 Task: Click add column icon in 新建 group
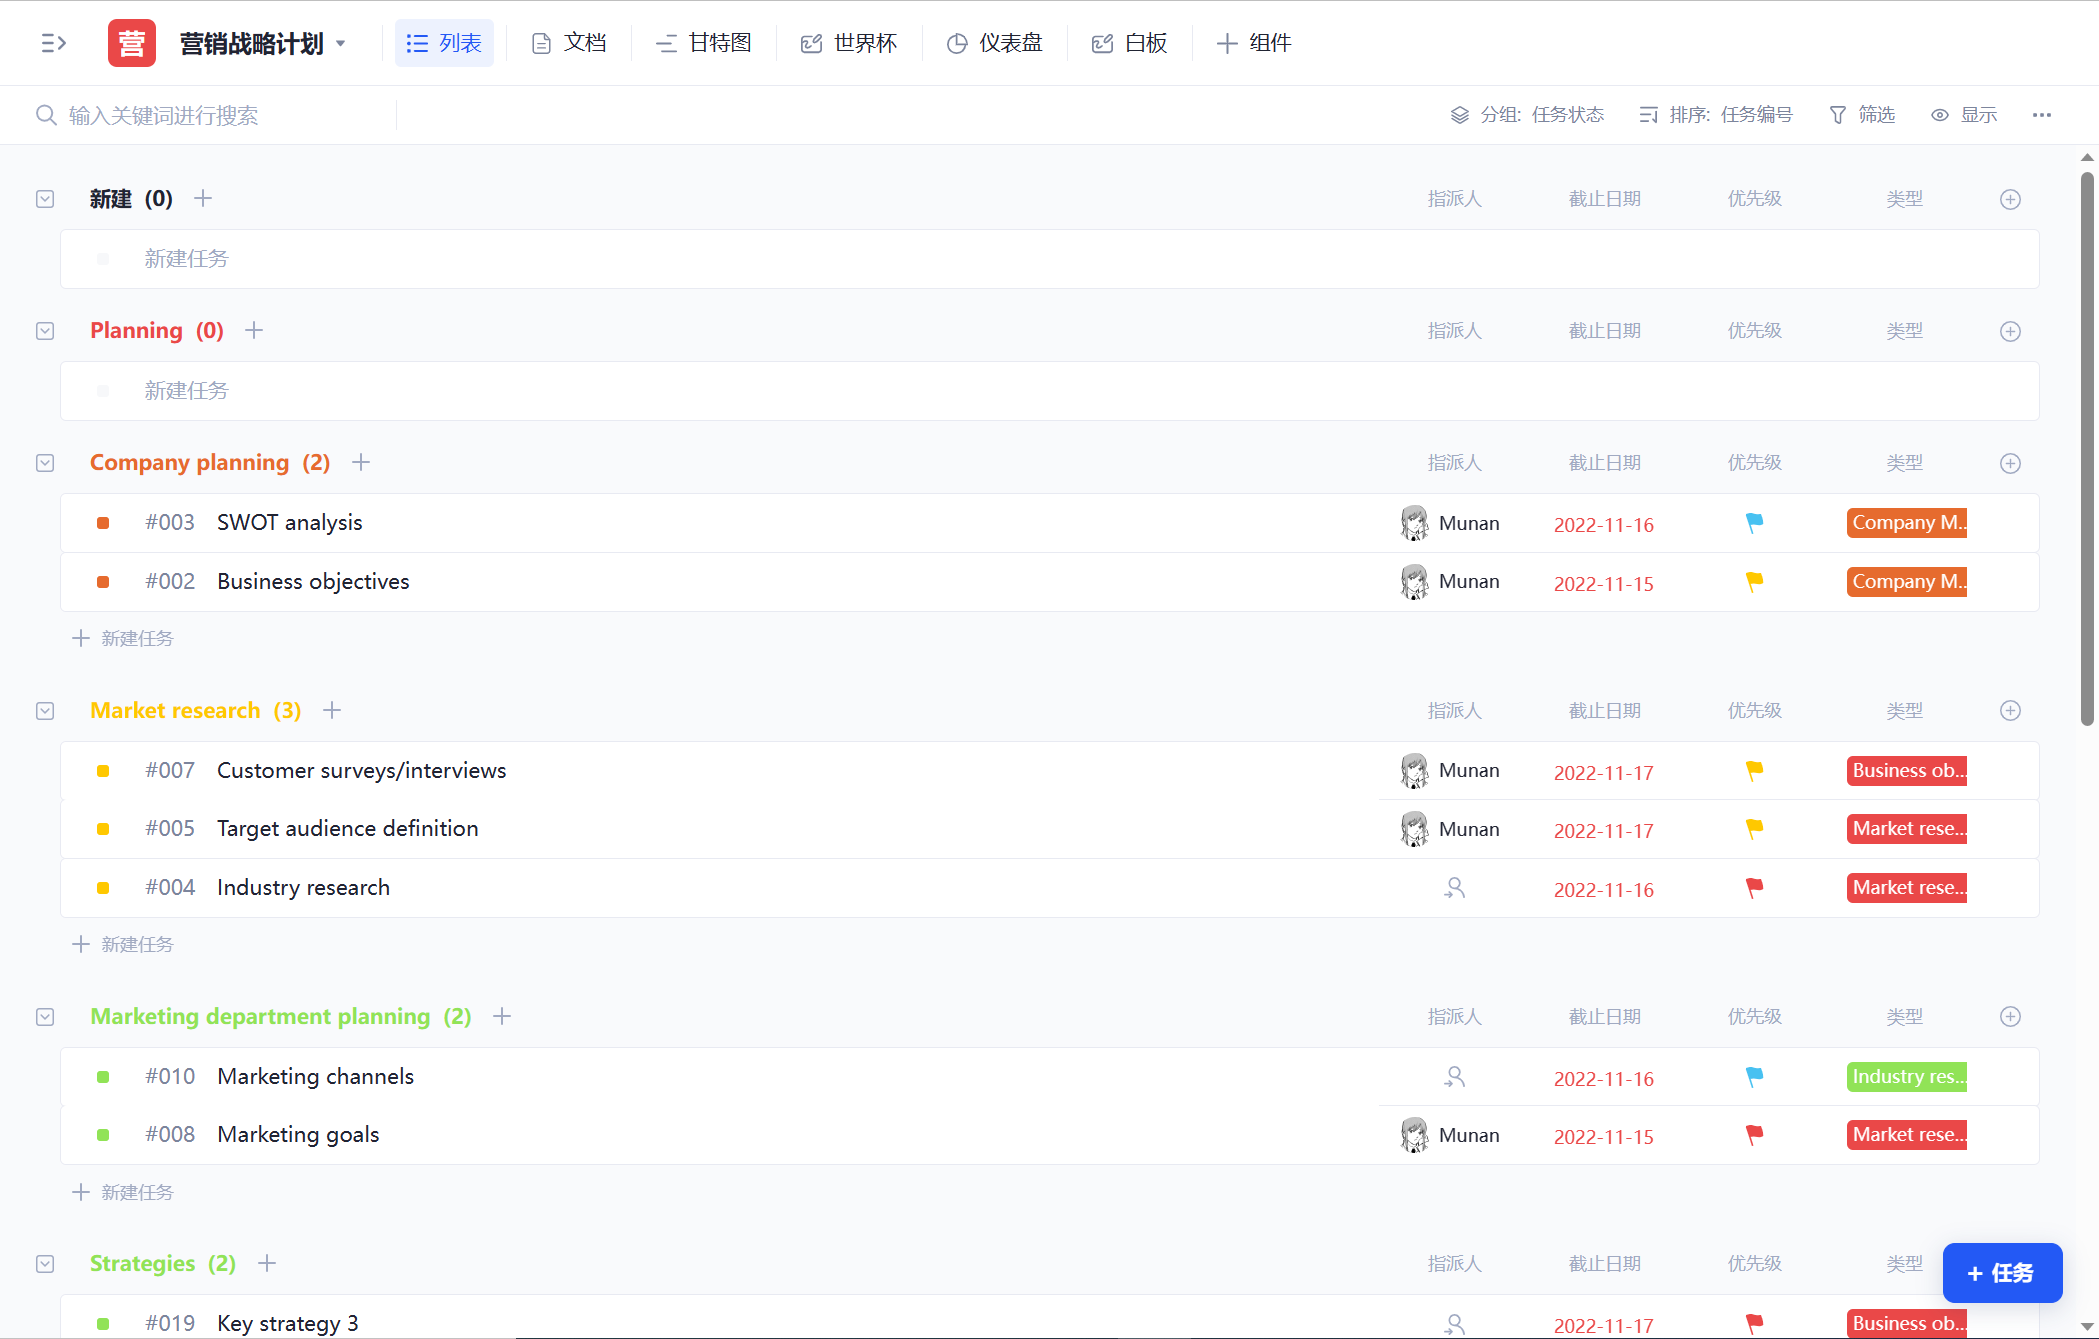click(2010, 199)
